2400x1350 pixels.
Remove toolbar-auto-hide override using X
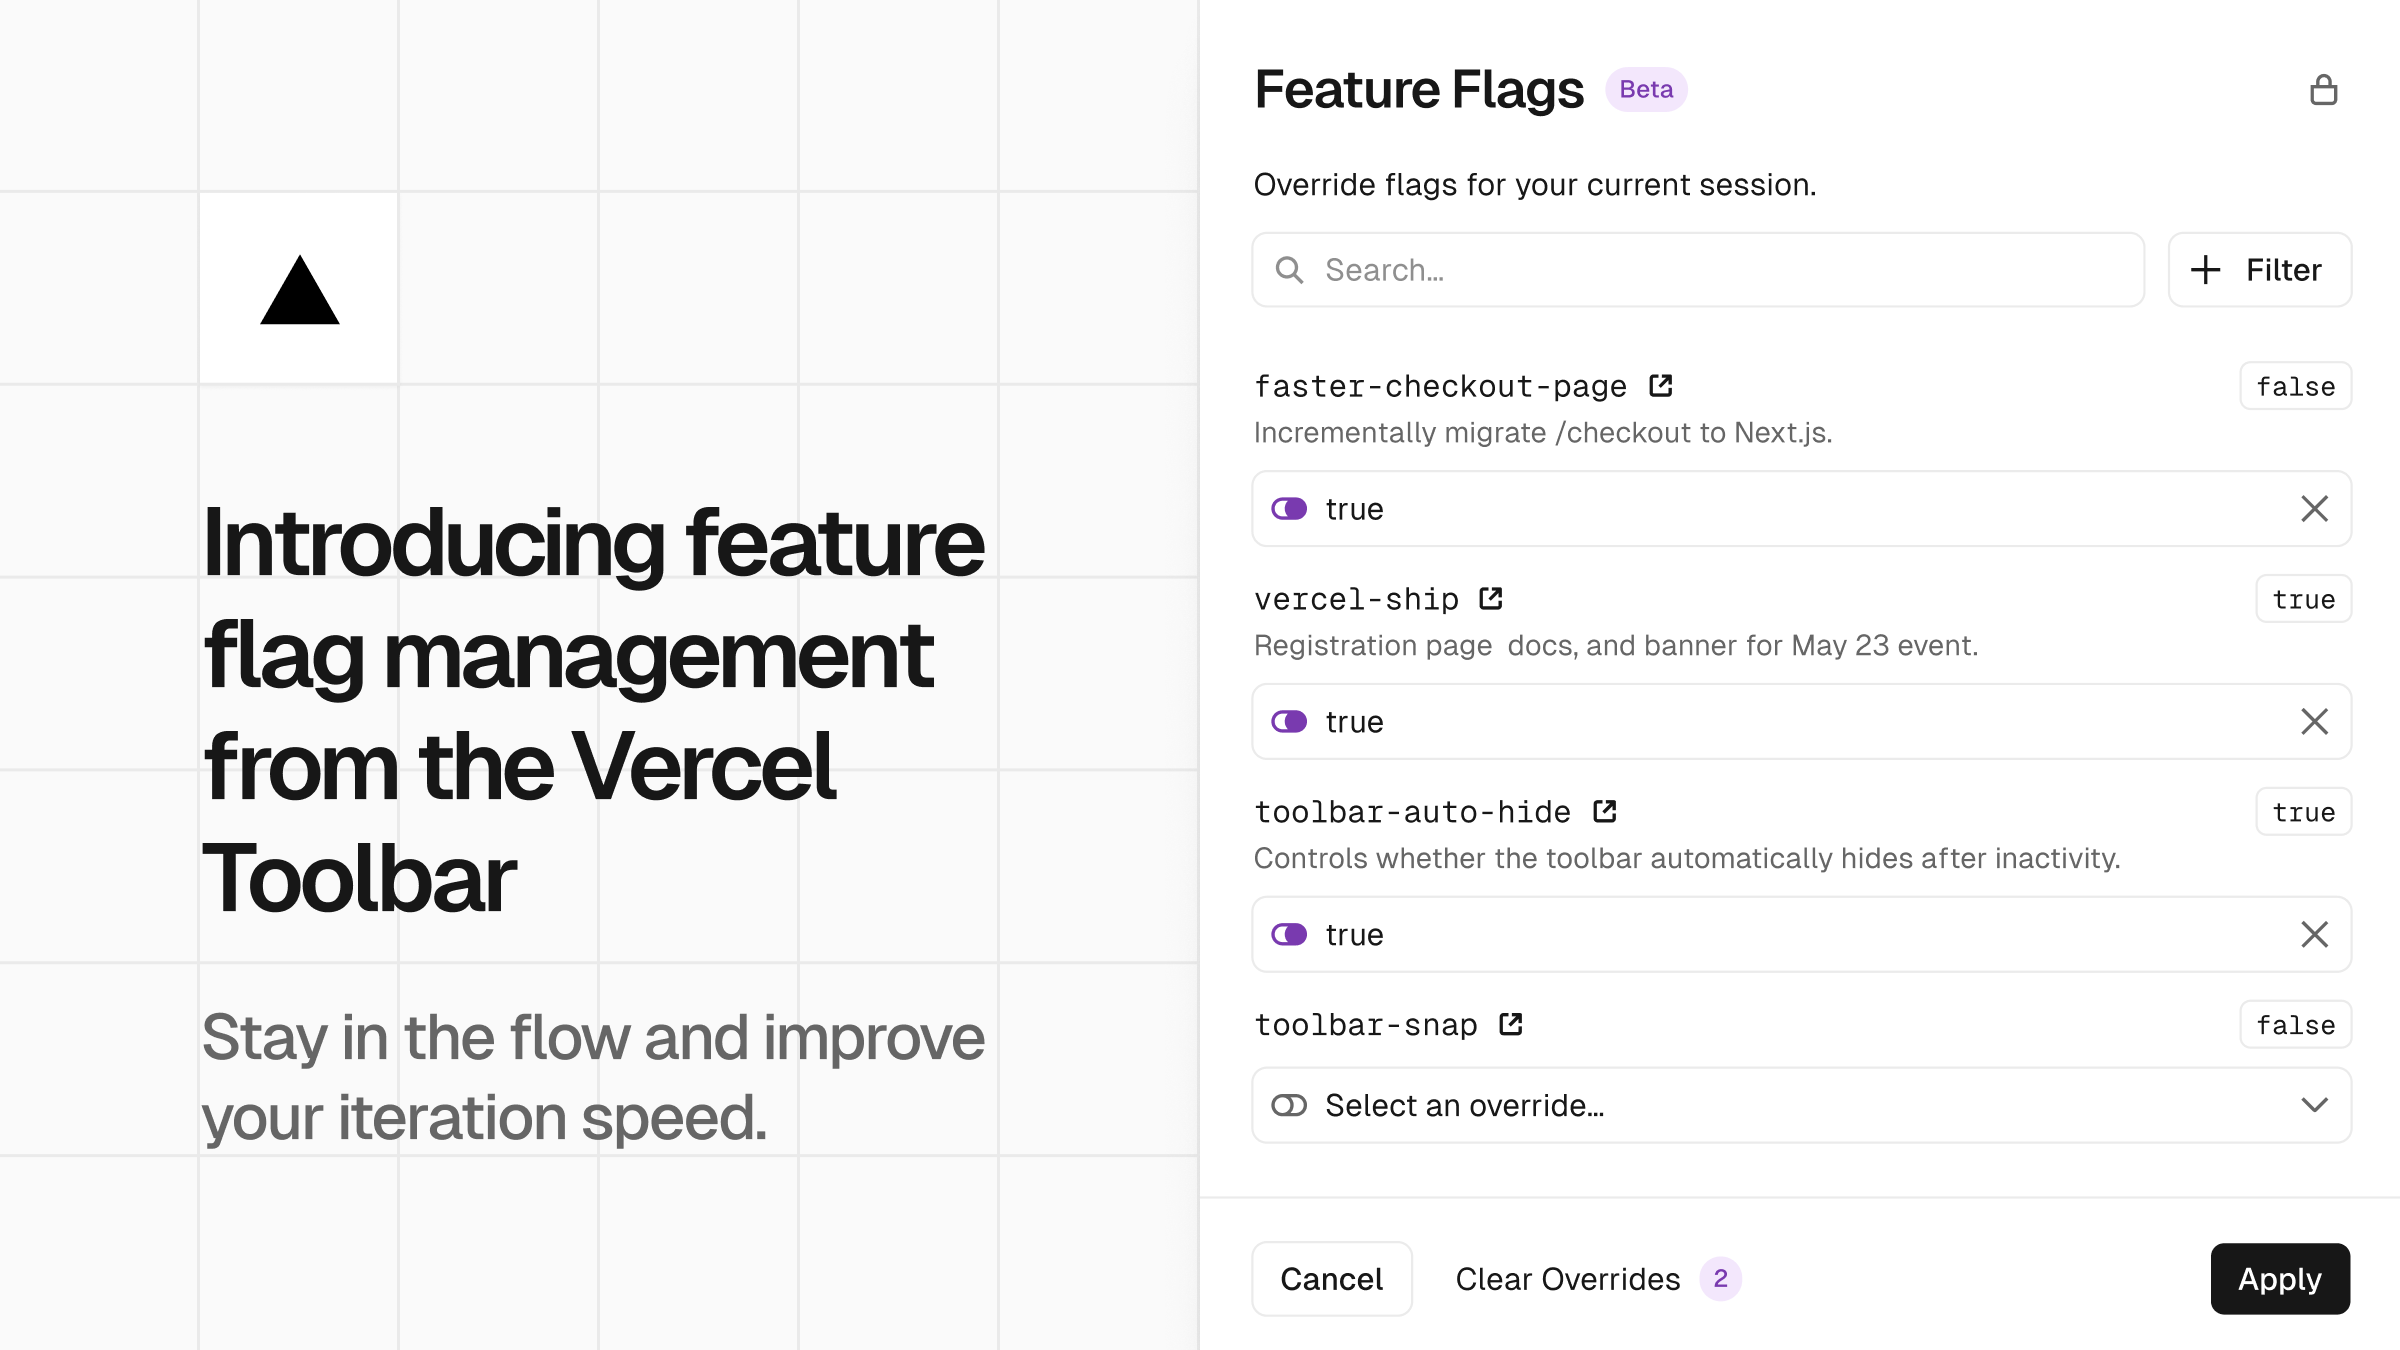2314,935
